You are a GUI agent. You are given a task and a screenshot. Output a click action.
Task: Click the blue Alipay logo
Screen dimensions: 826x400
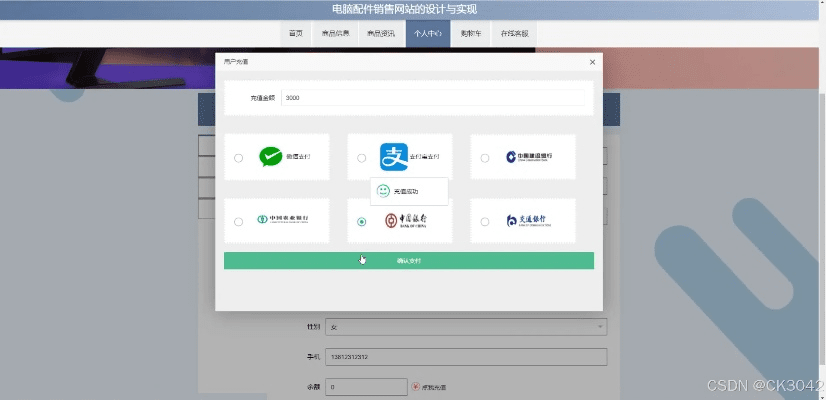[394, 157]
